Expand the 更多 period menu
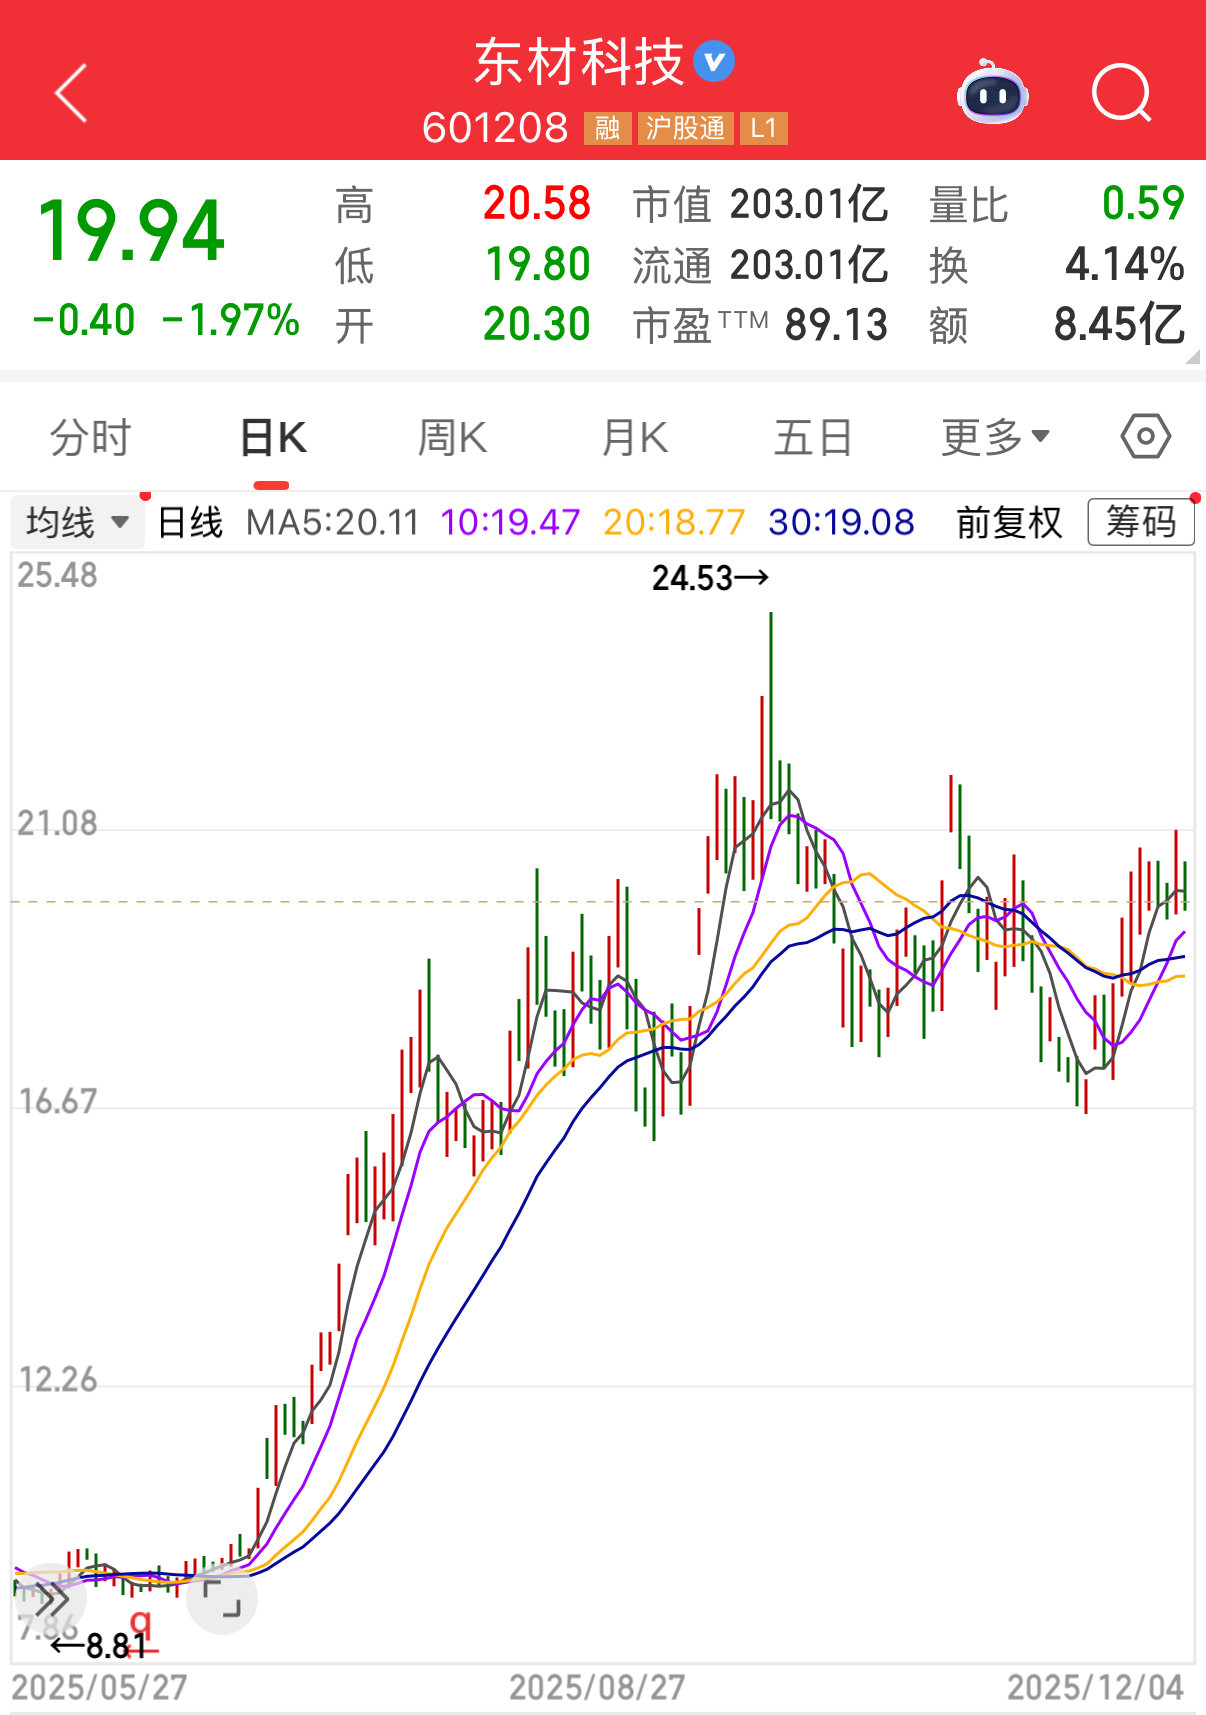The width and height of the screenshot is (1206, 1715). [x=995, y=437]
